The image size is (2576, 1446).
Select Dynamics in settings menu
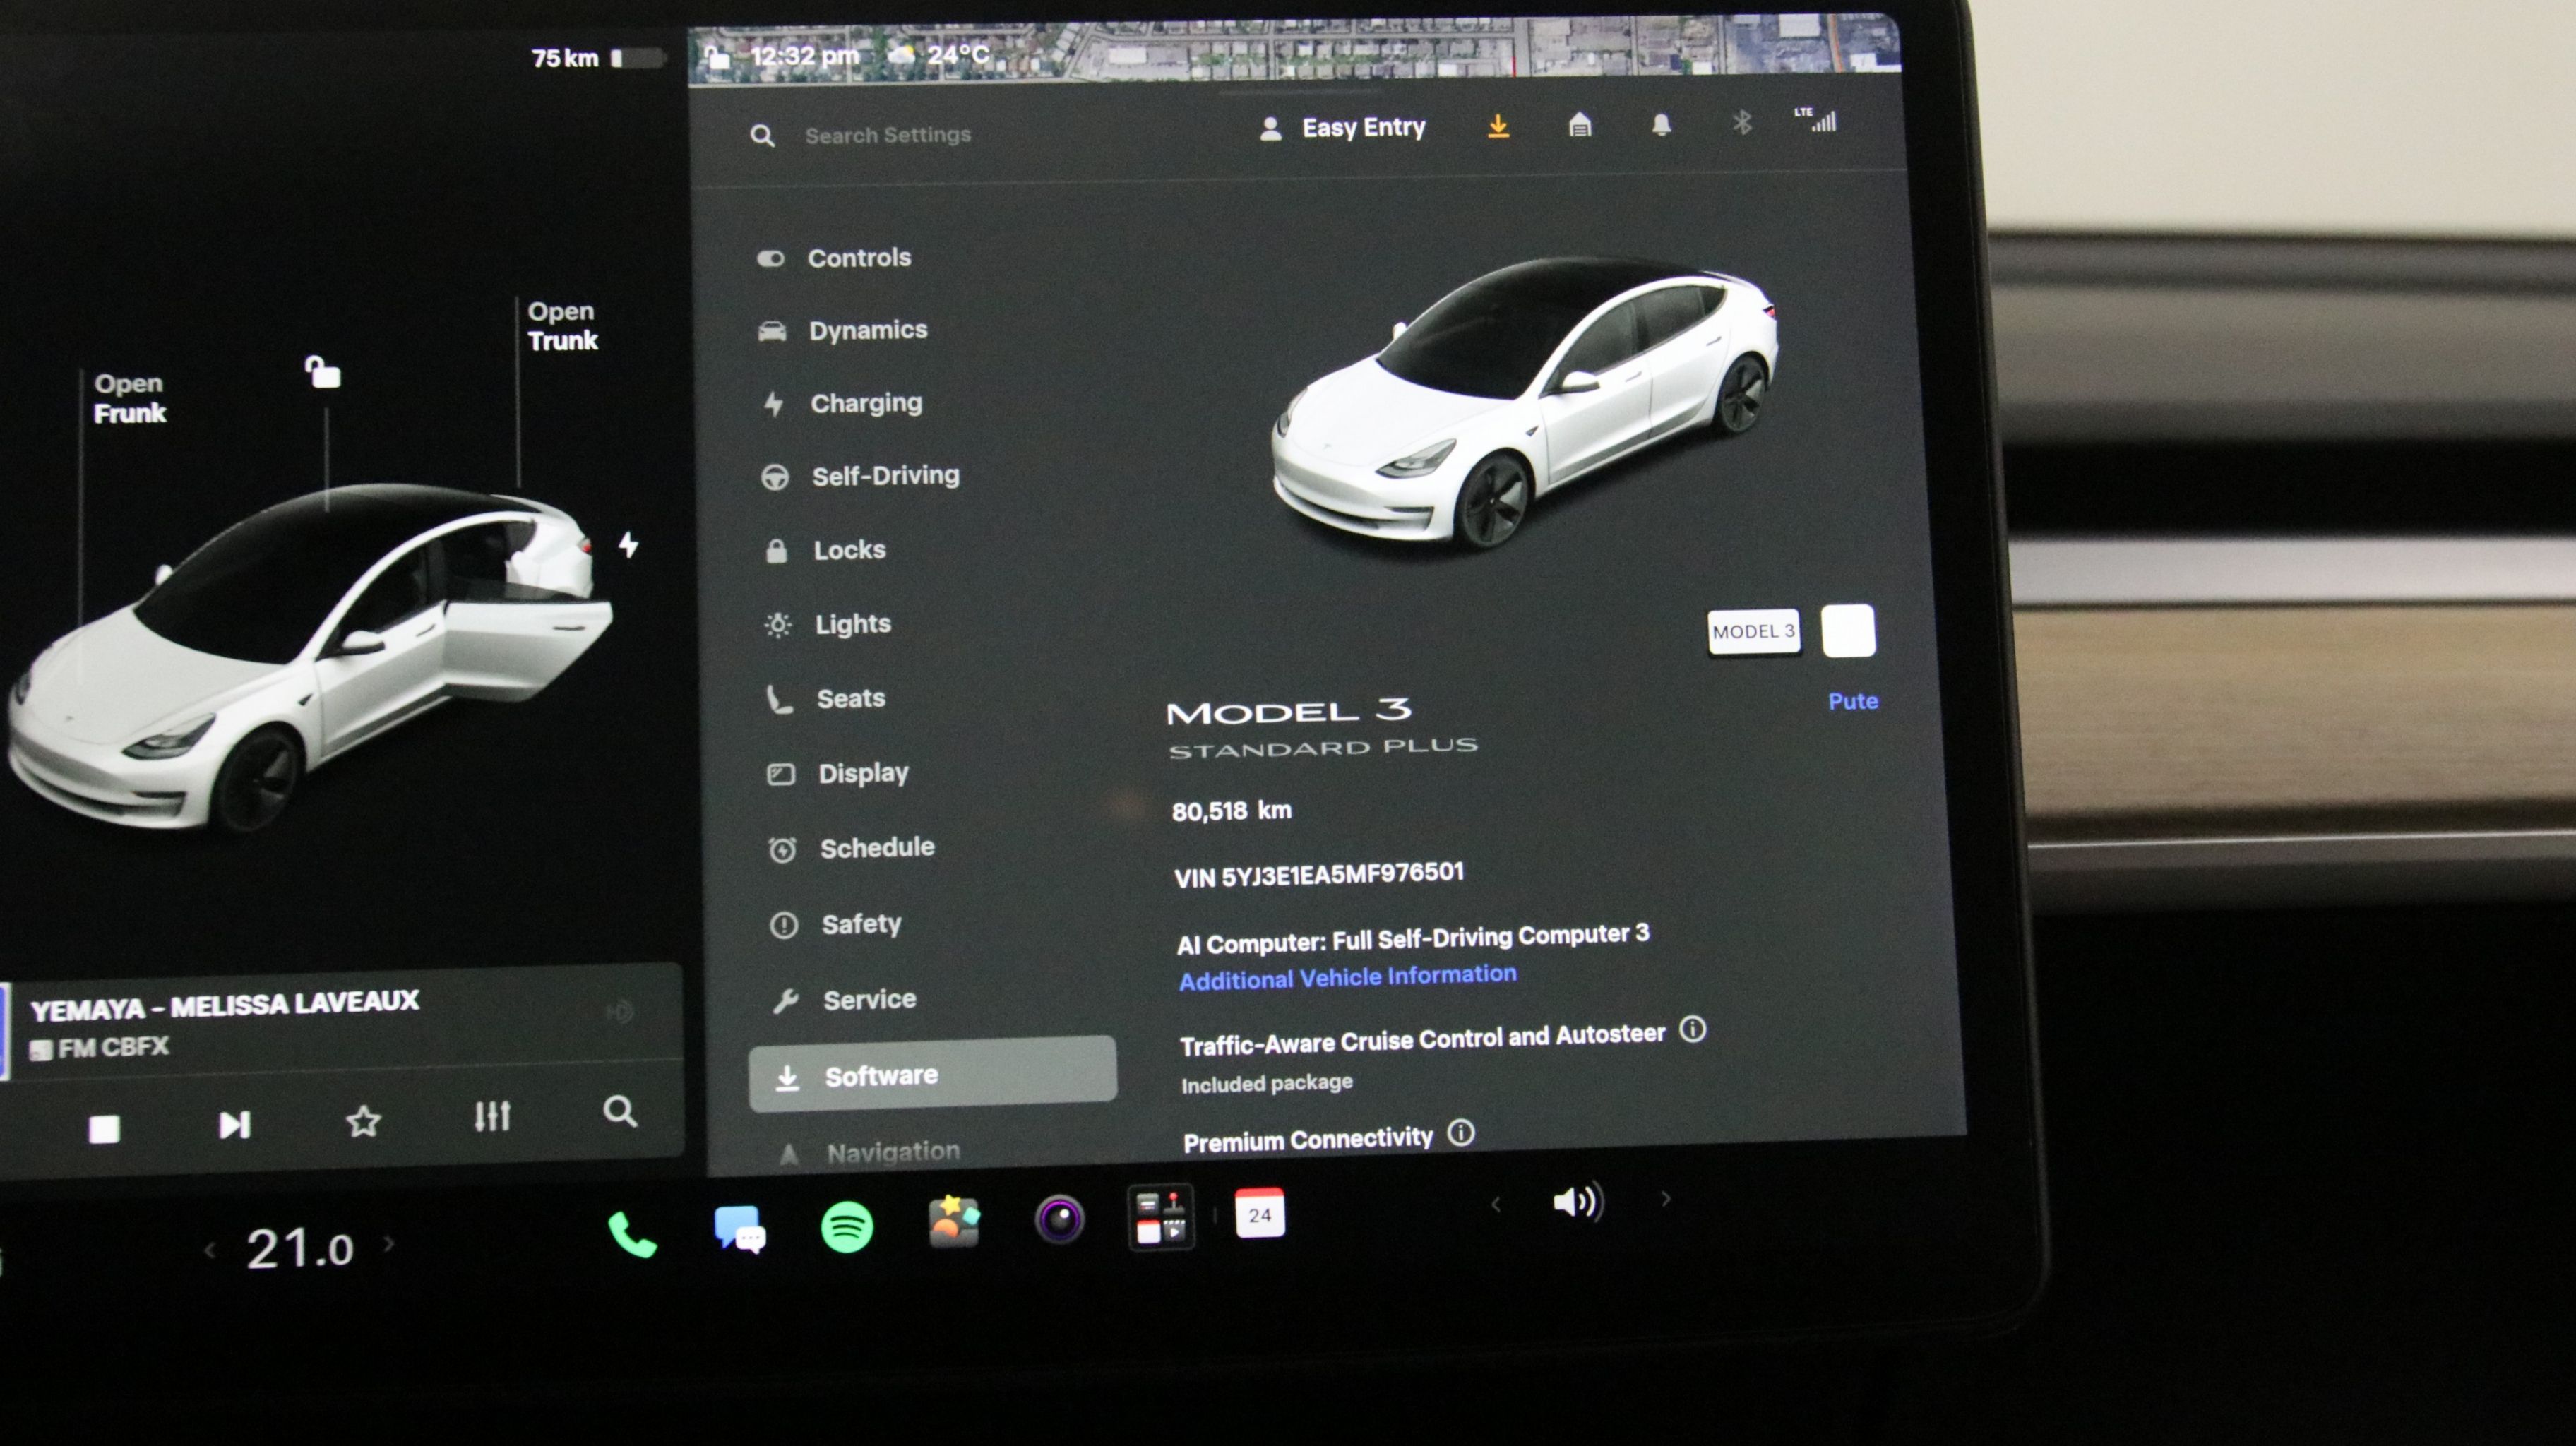(844, 330)
